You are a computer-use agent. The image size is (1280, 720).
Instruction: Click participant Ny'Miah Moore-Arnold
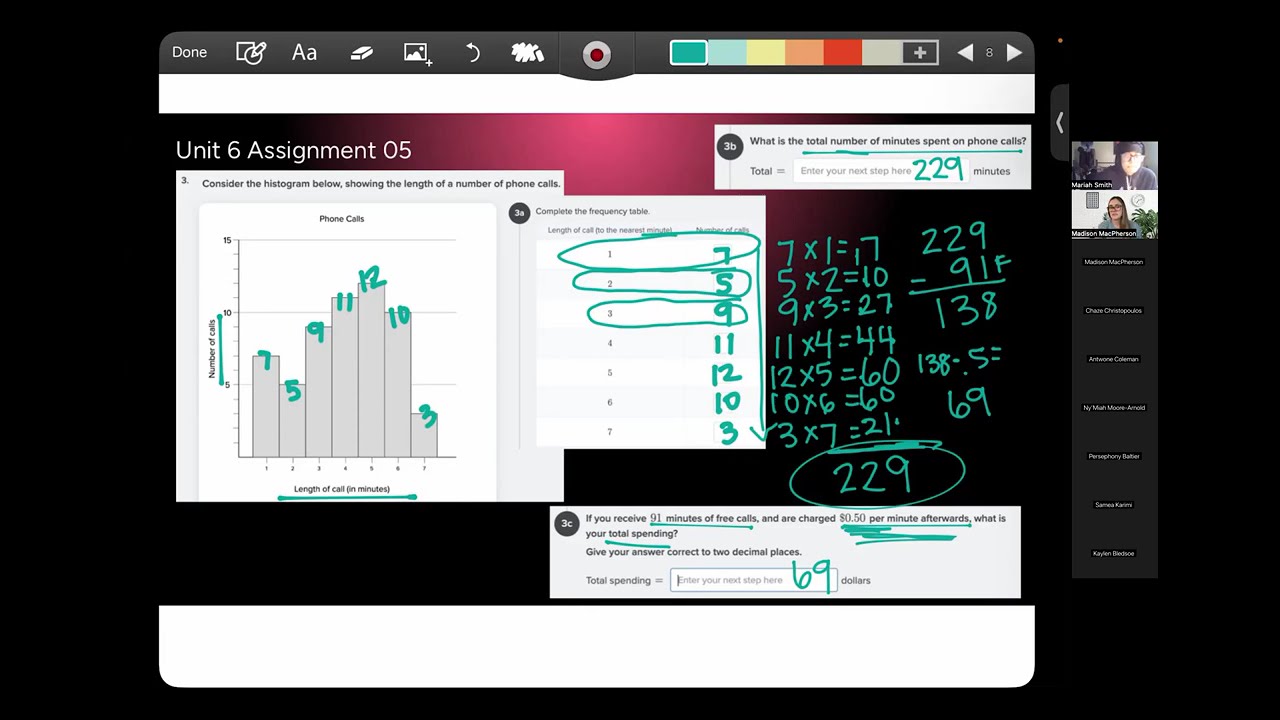click(1114, 407)
